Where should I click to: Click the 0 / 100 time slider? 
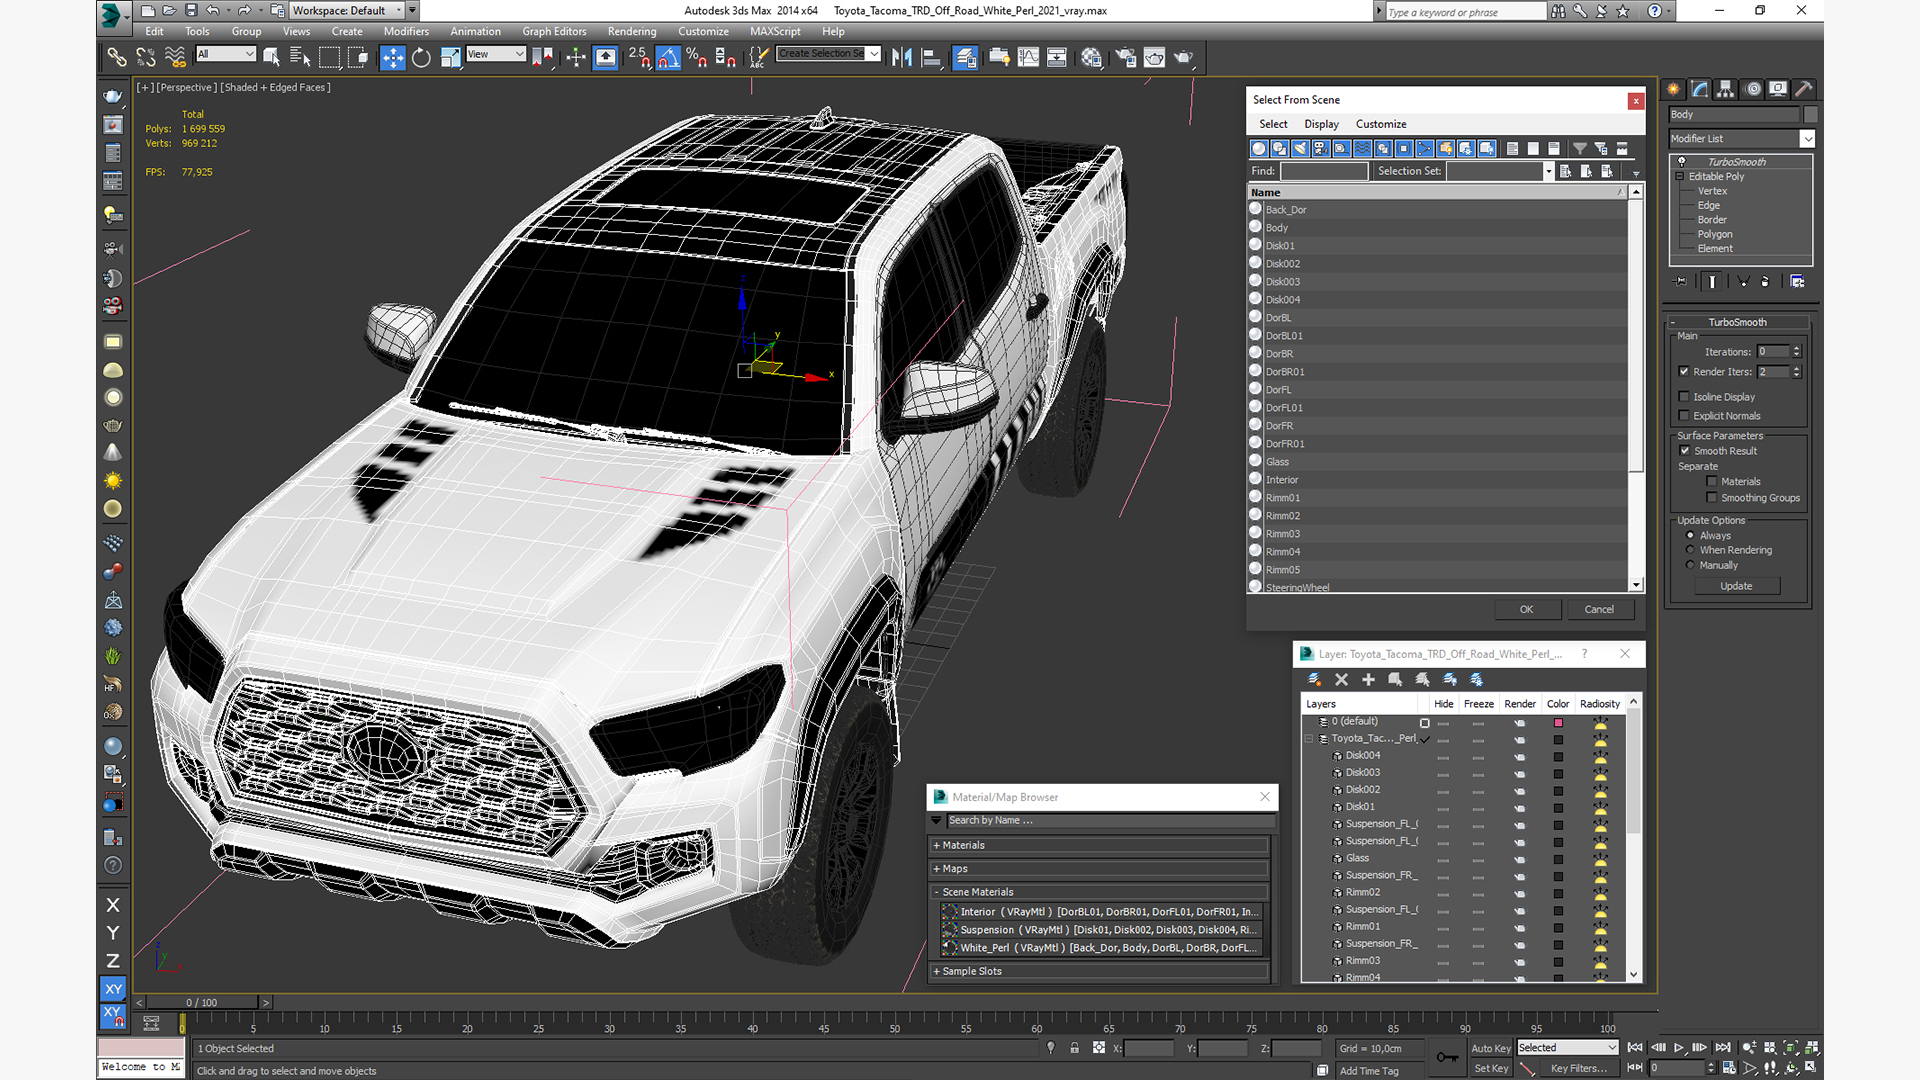[x=202, y=1002]
